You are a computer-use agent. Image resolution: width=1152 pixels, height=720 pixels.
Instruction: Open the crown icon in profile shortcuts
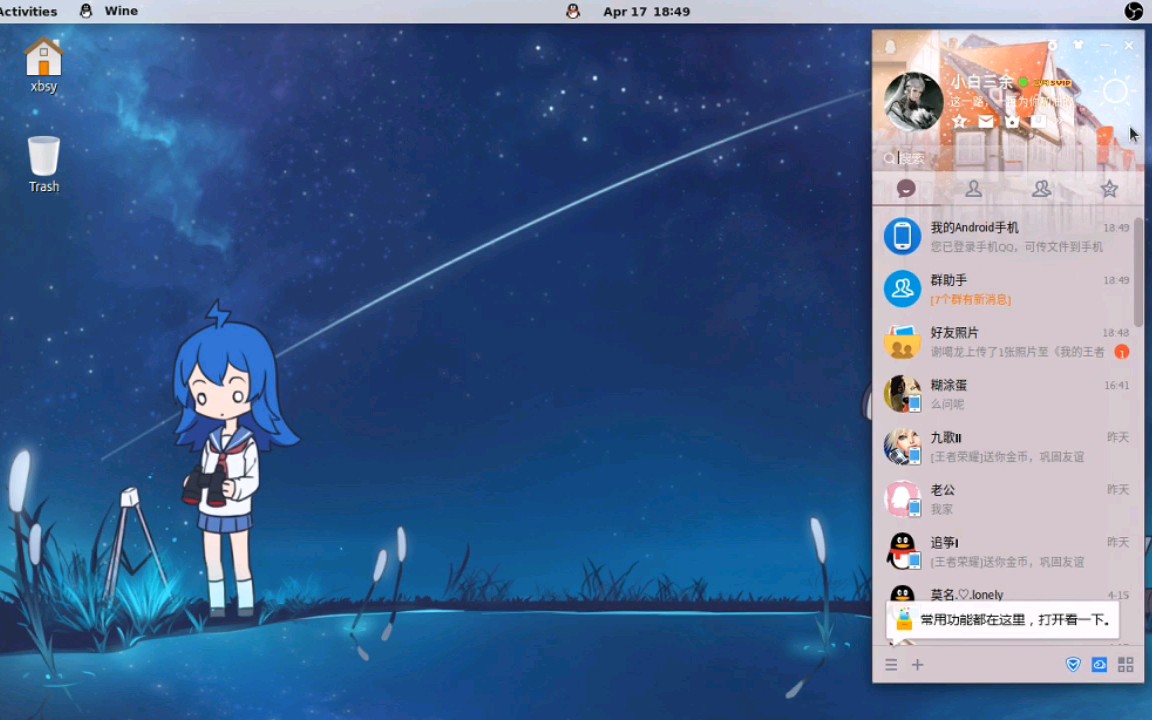(x=1012, y=121)
